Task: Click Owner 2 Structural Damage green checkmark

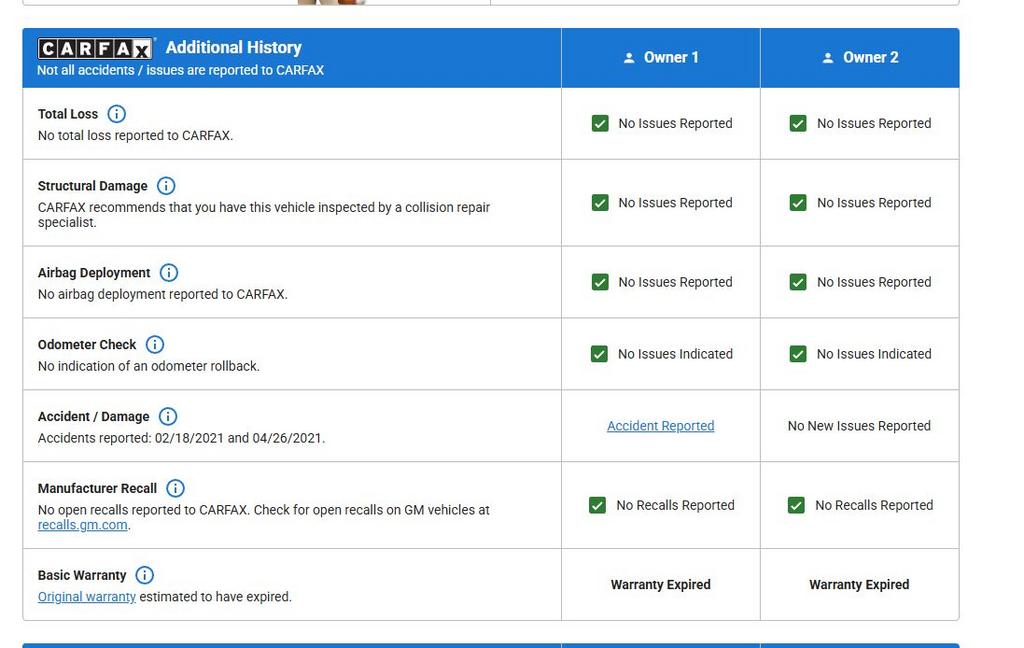Action: click(798, 202)
